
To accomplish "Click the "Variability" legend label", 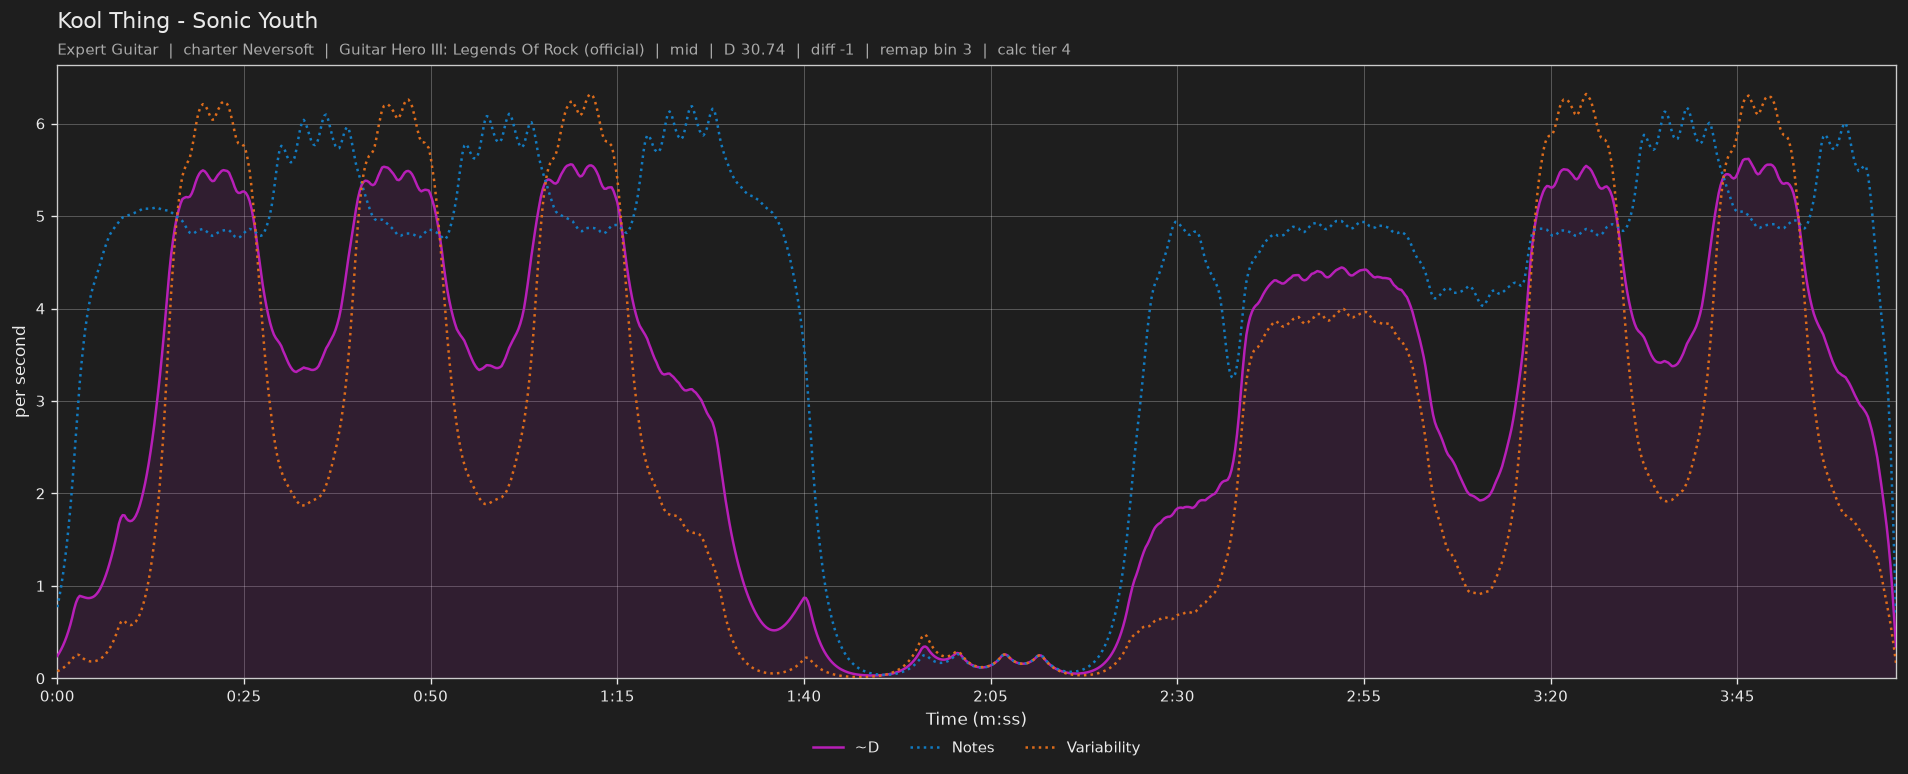I will 1103,748.
